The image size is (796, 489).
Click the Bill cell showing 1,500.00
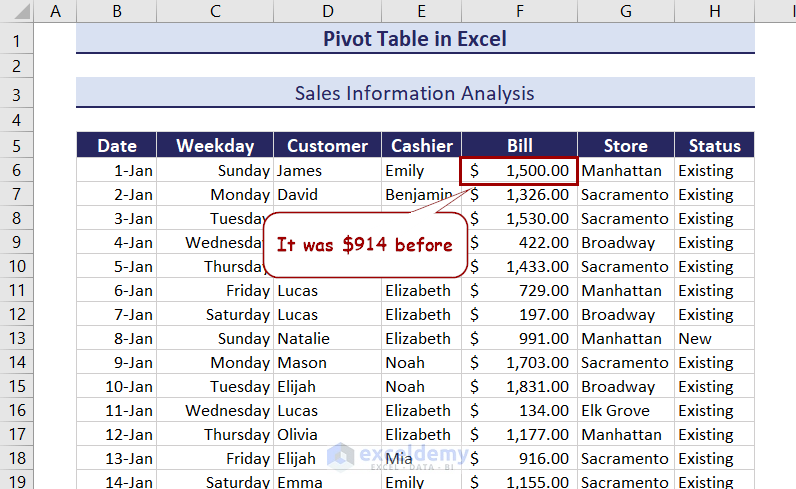519,170
